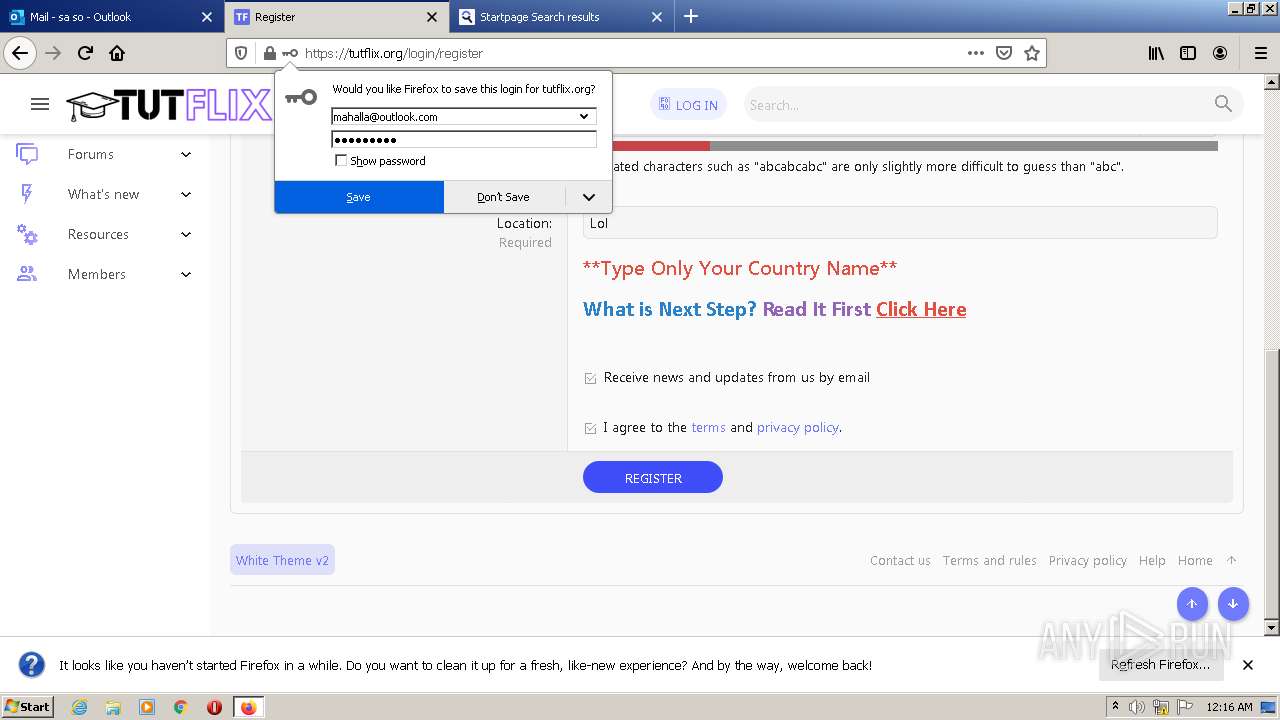This screenshot has width=1280, height=720.
Task: Open Internet Explorer from taskbar
Action: pos(79,707)
